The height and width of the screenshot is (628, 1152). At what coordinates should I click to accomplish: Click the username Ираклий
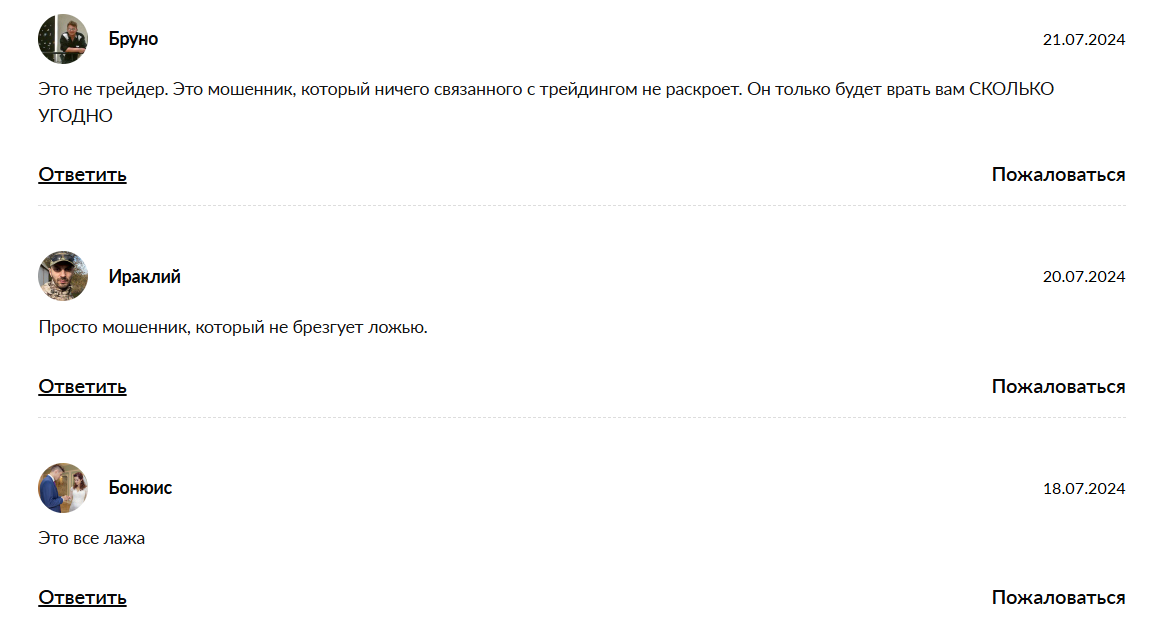[x=145, y=277]
